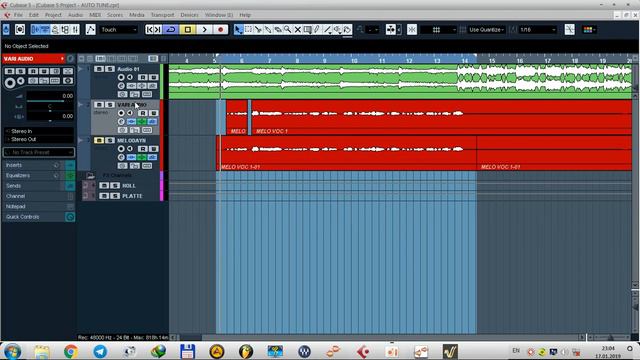Mute the MELODAYN track
This screenshot has height=360, width=640.
(99, 140)
